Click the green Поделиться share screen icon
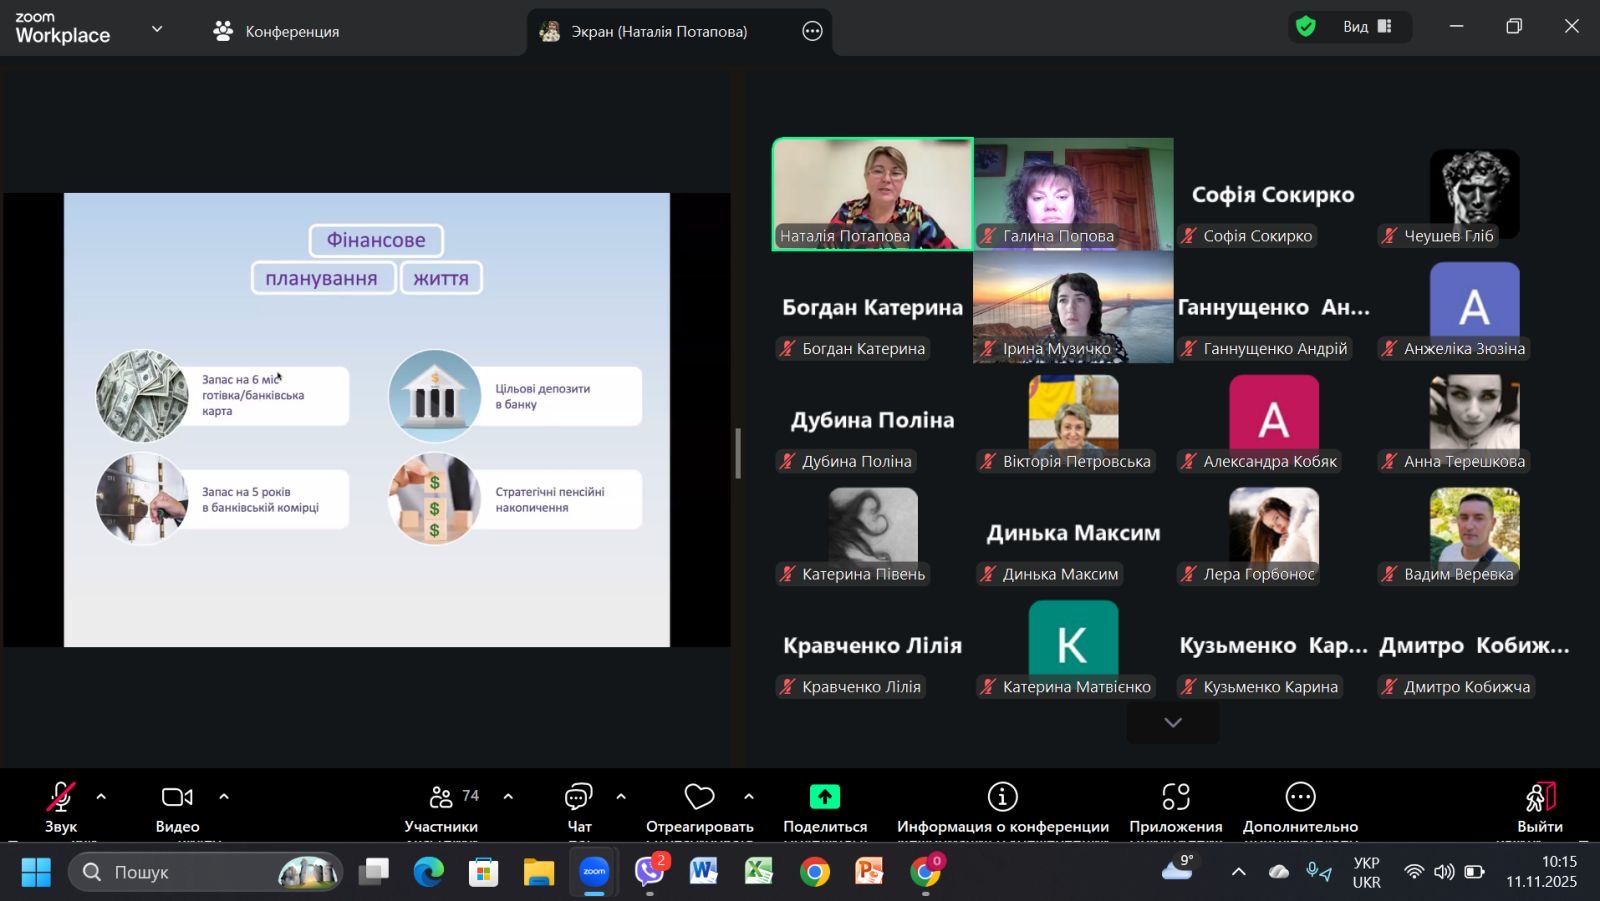Image resolution: width=1600 pixels, height=901 pixels. pyautogui.click(x=824, y=797)
